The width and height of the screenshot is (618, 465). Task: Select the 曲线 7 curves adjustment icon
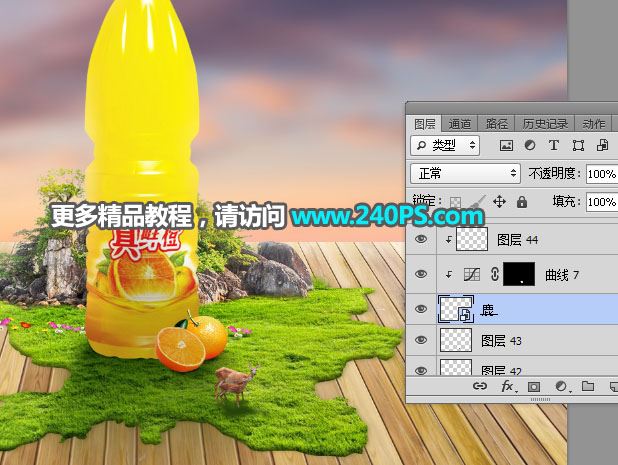coord(472,274)
